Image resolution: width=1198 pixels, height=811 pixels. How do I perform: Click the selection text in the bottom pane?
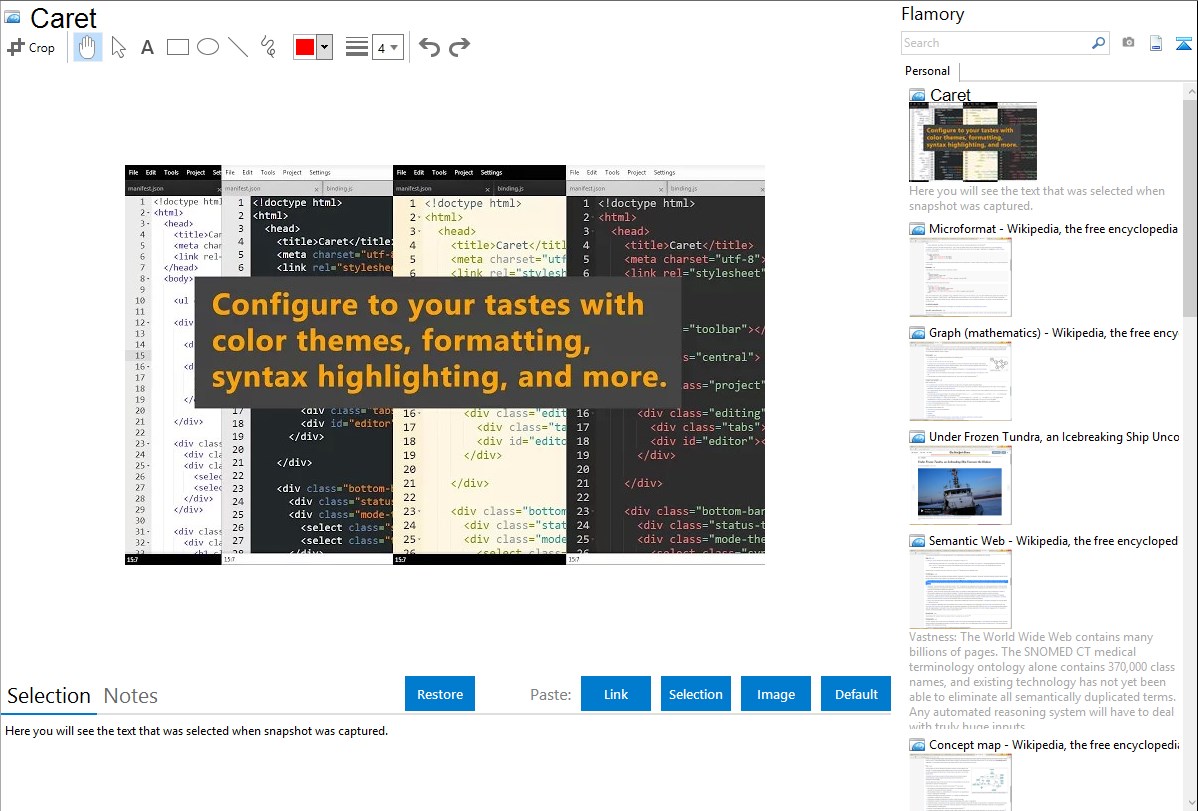click(196, 731)
